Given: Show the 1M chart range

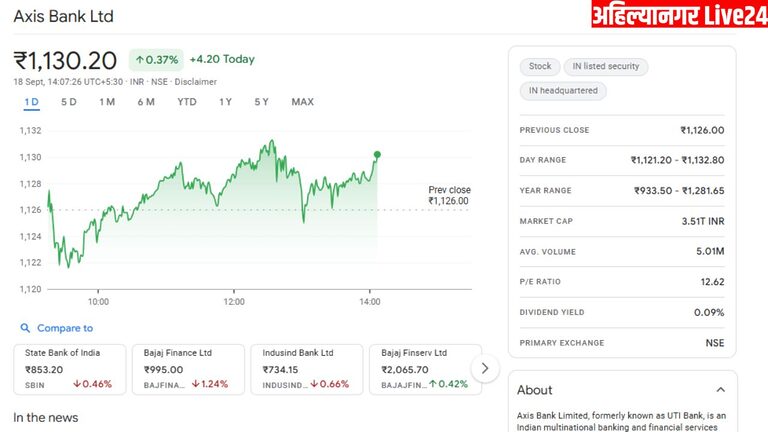Looking at the screenshot, I should tap(107, 102).
